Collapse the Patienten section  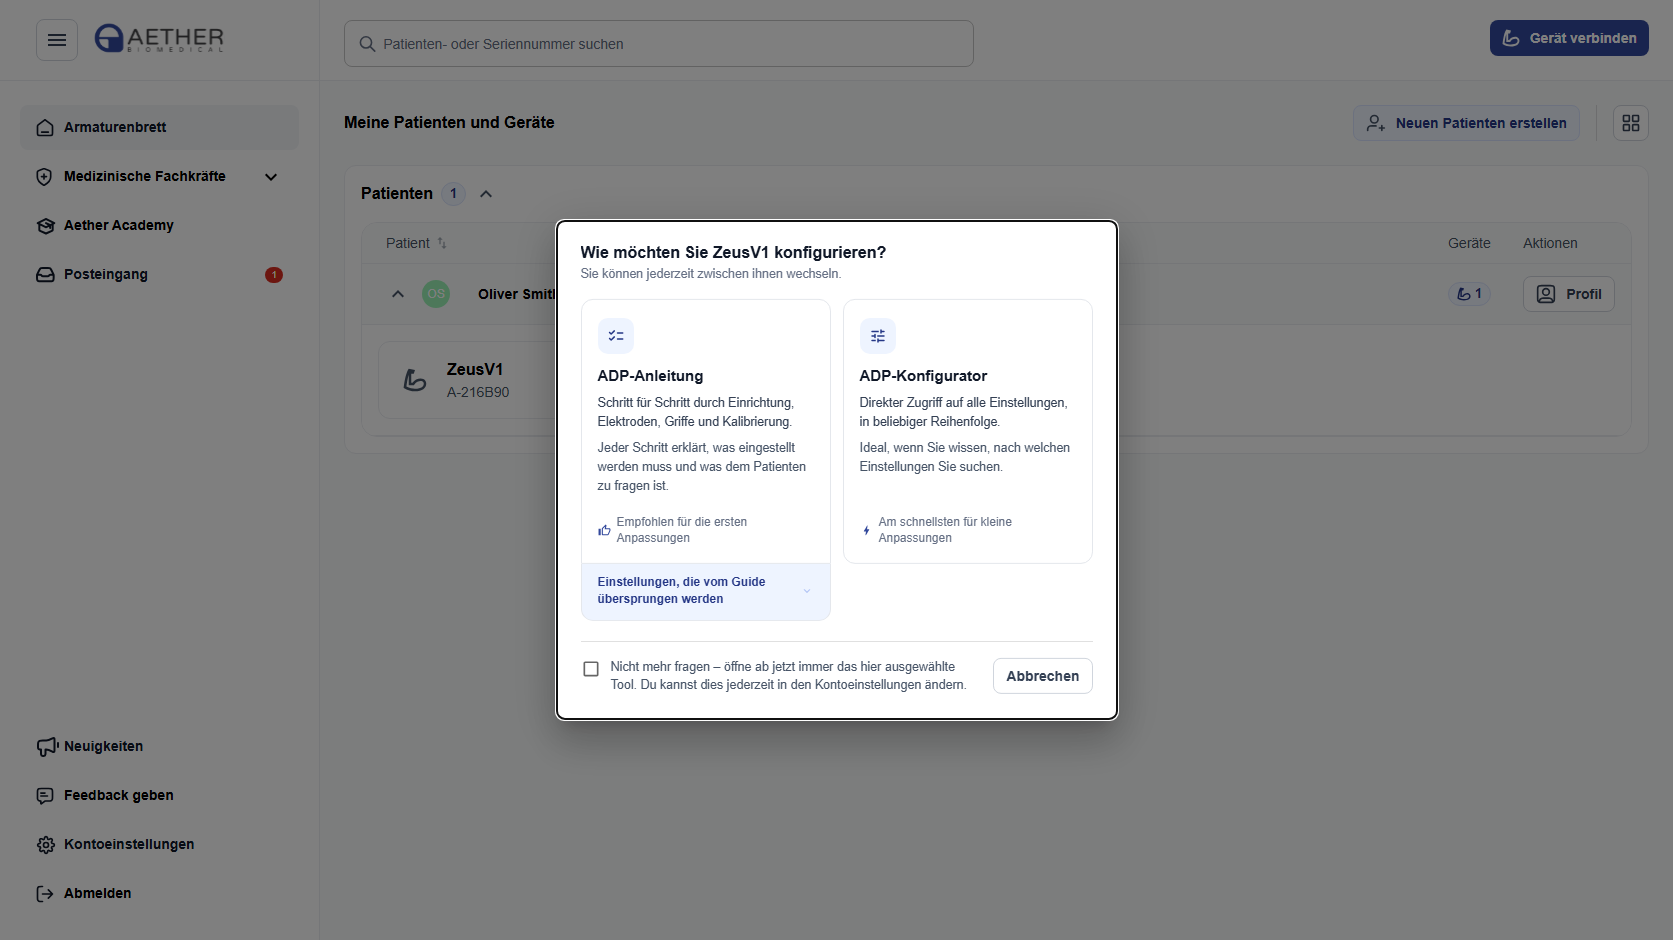[486, 194]
